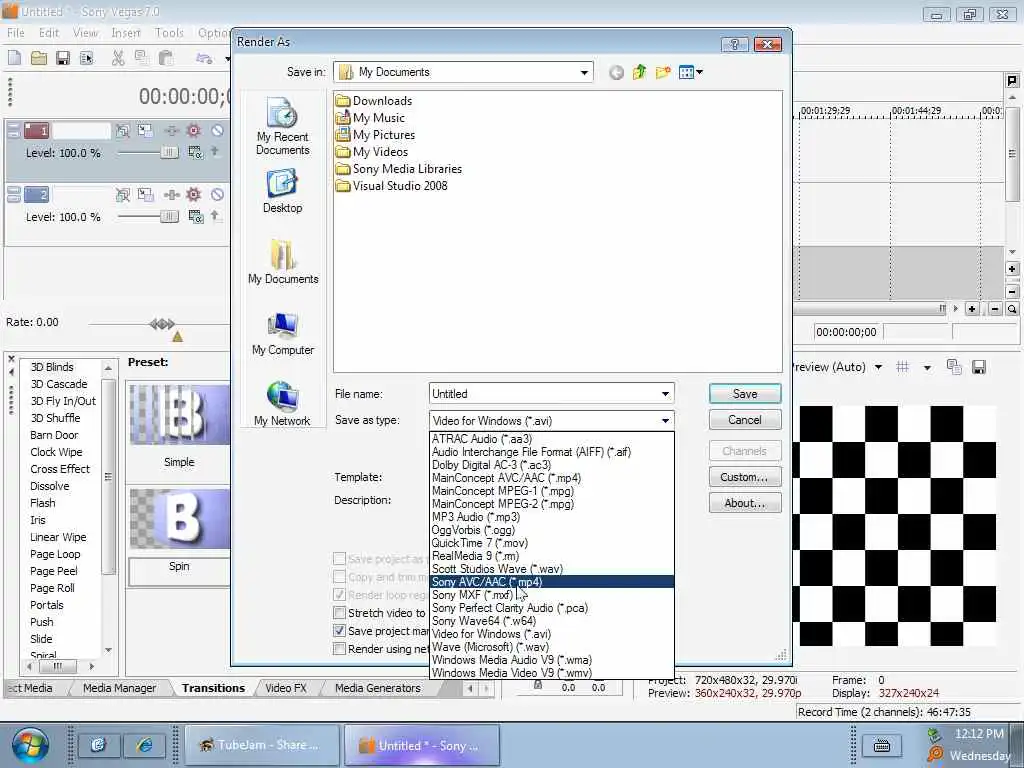
Task: Choose Windows Media Video V9 (*.wmv)
Action: coord(552,673)
